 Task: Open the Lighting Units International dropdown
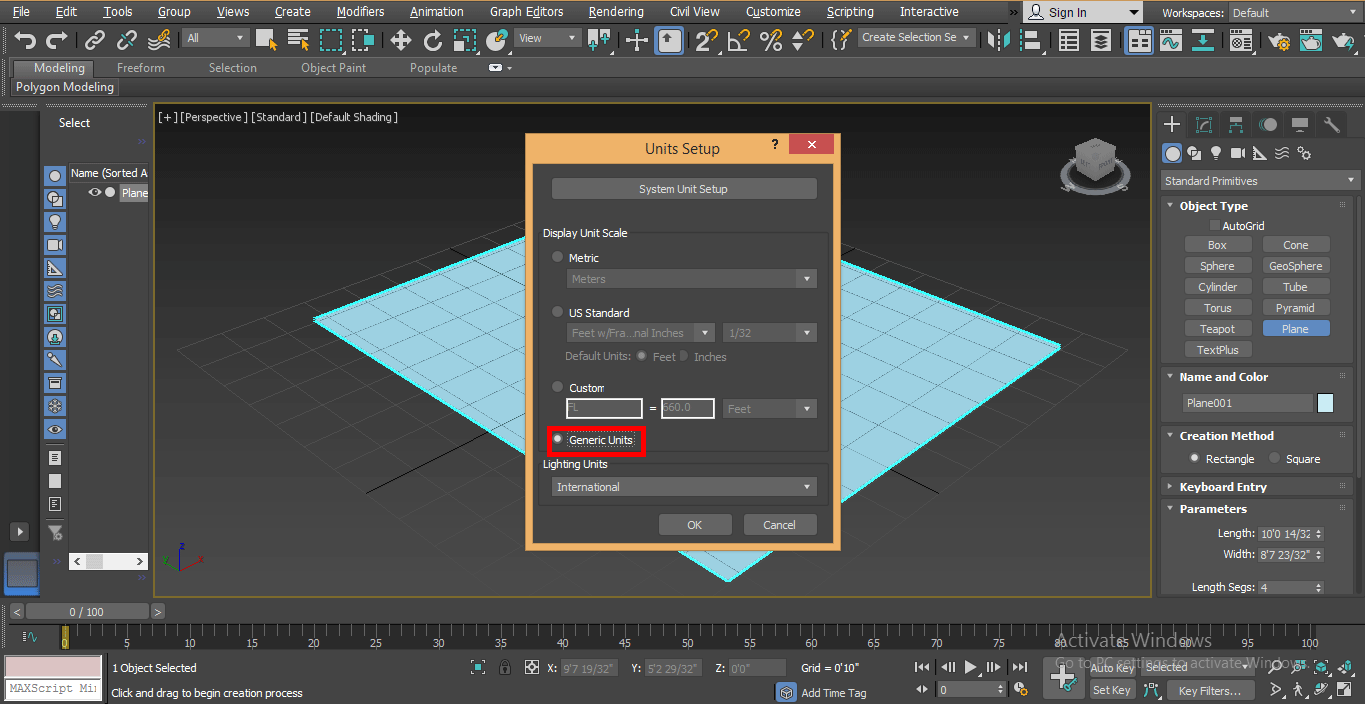pos(684,487)
